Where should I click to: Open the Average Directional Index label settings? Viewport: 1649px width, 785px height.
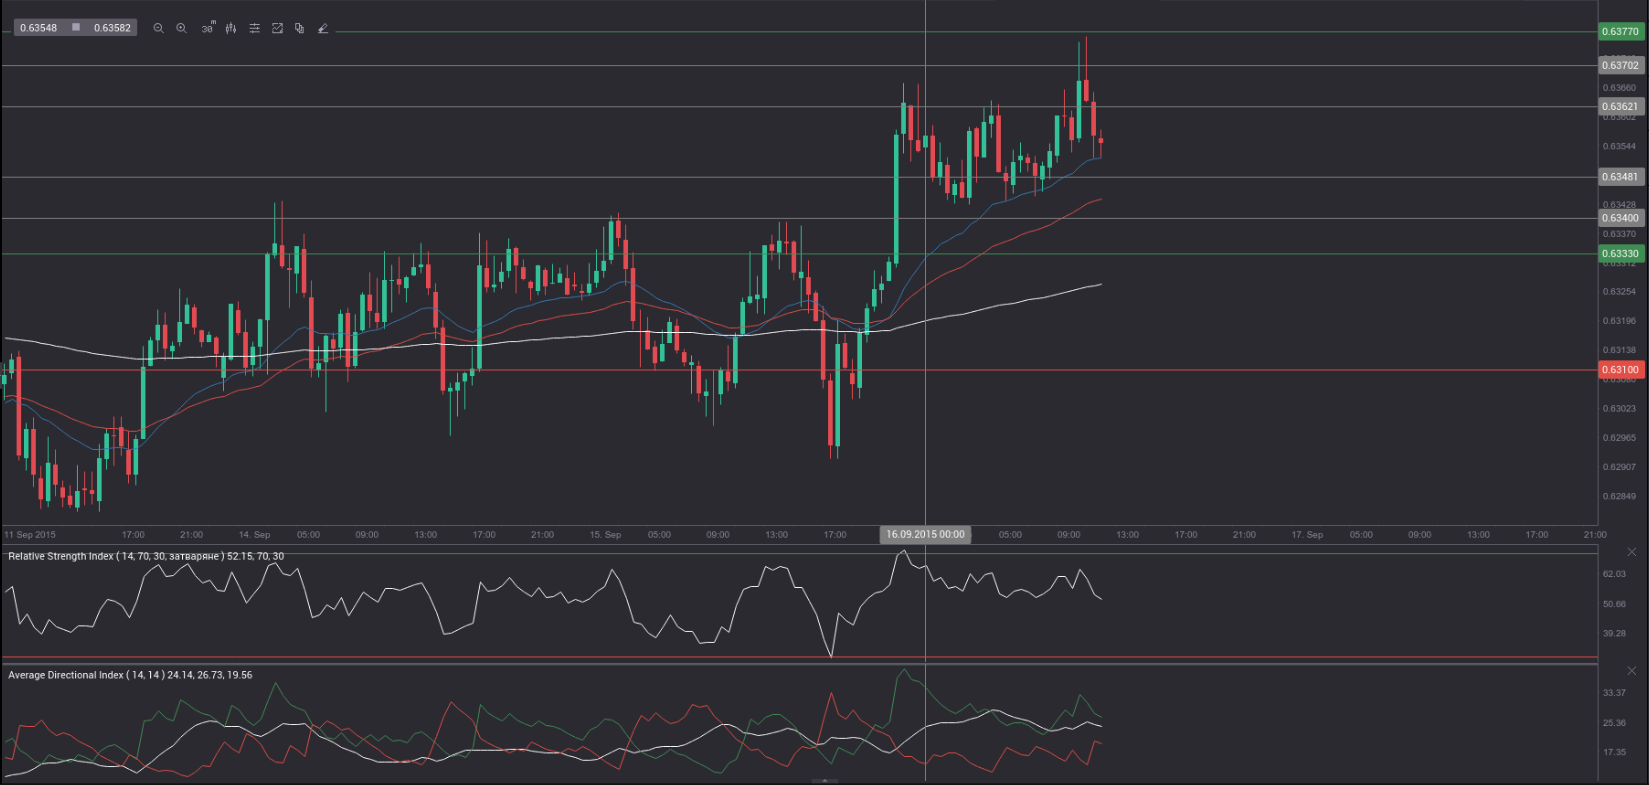130,675
